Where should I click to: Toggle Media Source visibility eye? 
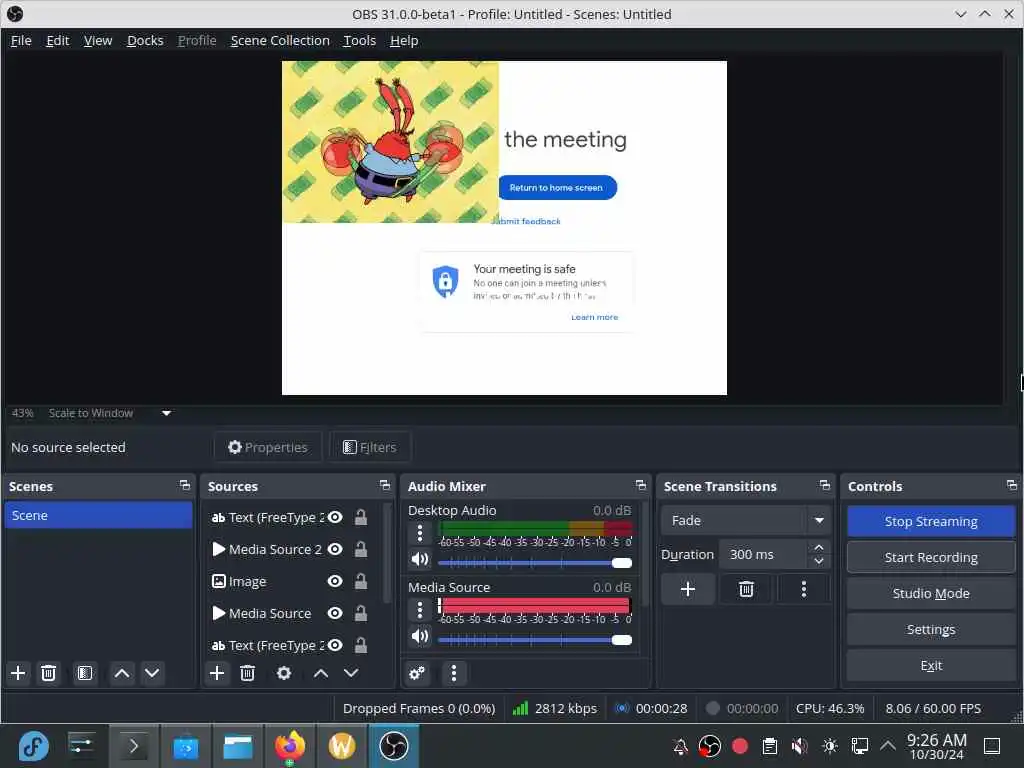tap(335, 613)
